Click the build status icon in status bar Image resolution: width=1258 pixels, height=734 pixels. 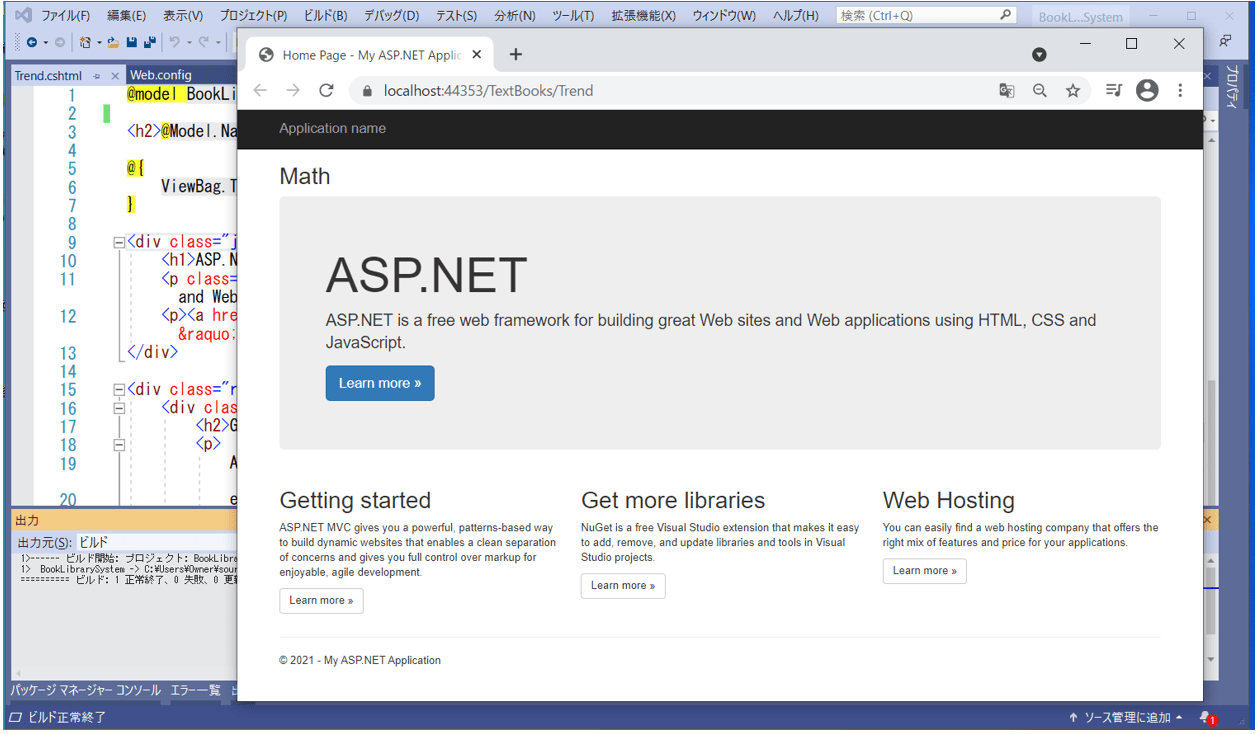click(x=15, y=717)
